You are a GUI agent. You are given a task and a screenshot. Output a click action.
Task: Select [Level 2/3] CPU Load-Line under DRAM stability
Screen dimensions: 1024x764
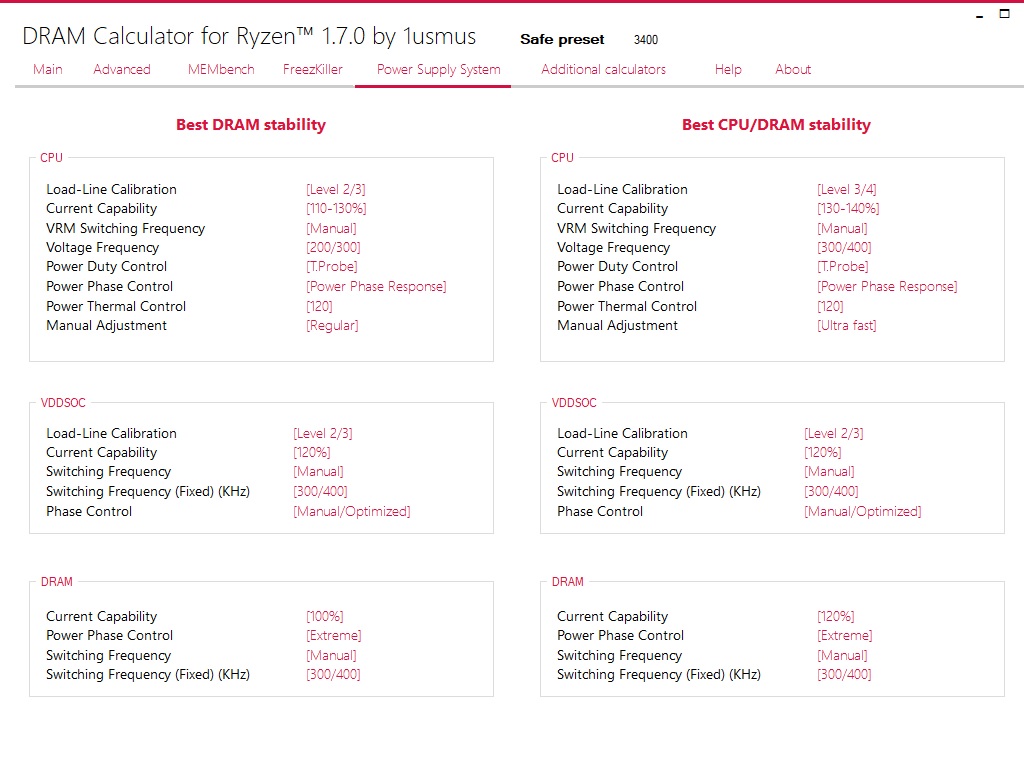[x=336, y=189]
